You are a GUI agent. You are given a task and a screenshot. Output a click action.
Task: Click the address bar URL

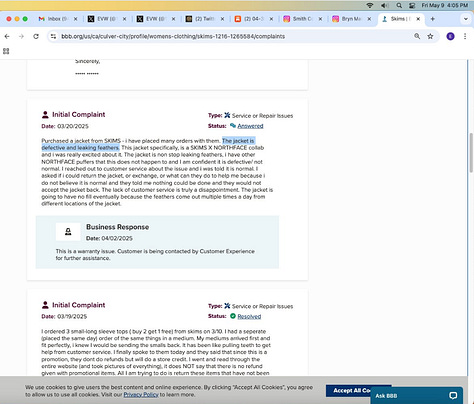(x=173, y=36)
